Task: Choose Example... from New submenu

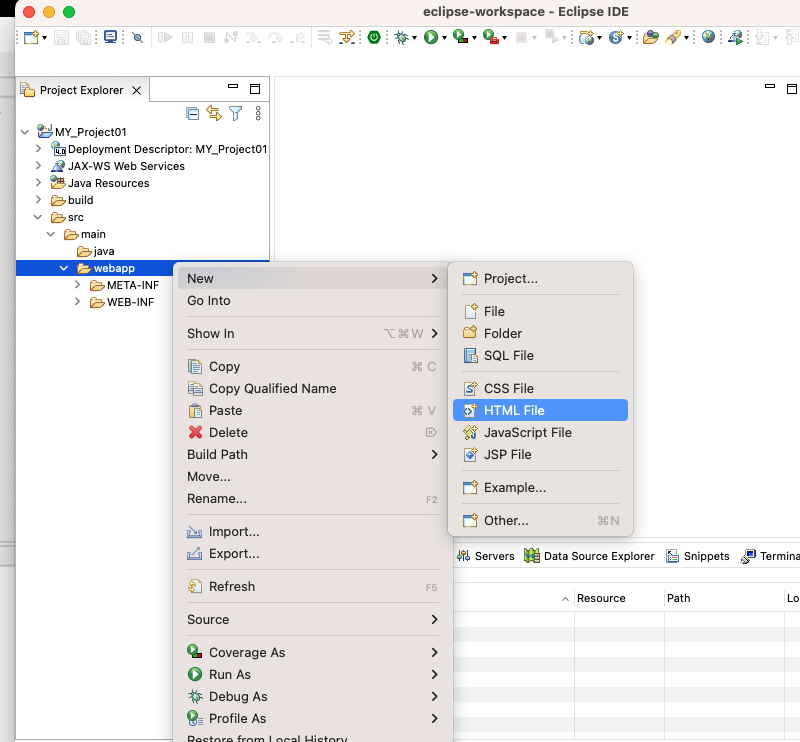Action: point(540,487)
